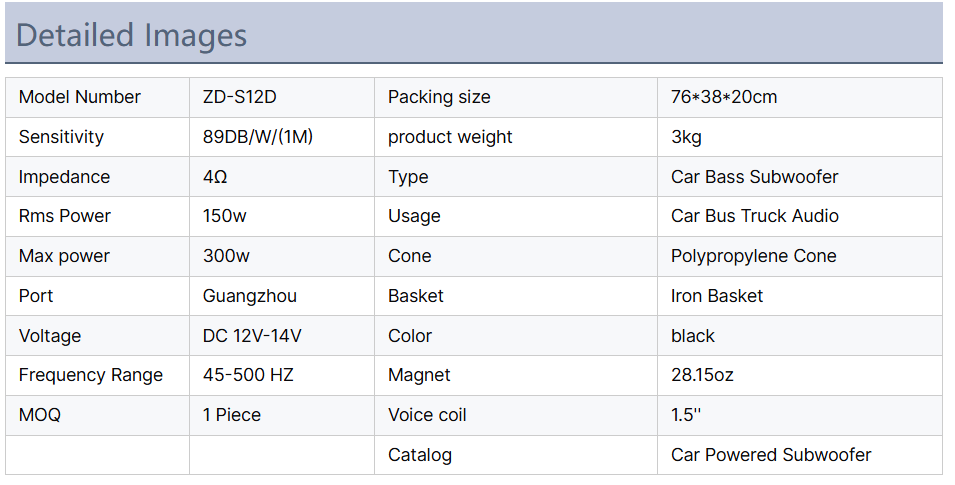
Task: Click the 45-500 HZ frequency value
Action: (248, 375)
